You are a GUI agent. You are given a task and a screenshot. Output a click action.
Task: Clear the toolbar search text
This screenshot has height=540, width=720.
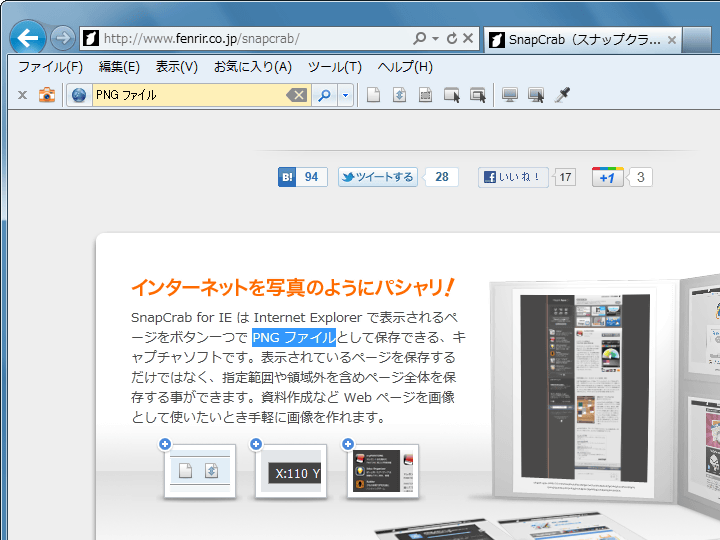click(296, 95)
